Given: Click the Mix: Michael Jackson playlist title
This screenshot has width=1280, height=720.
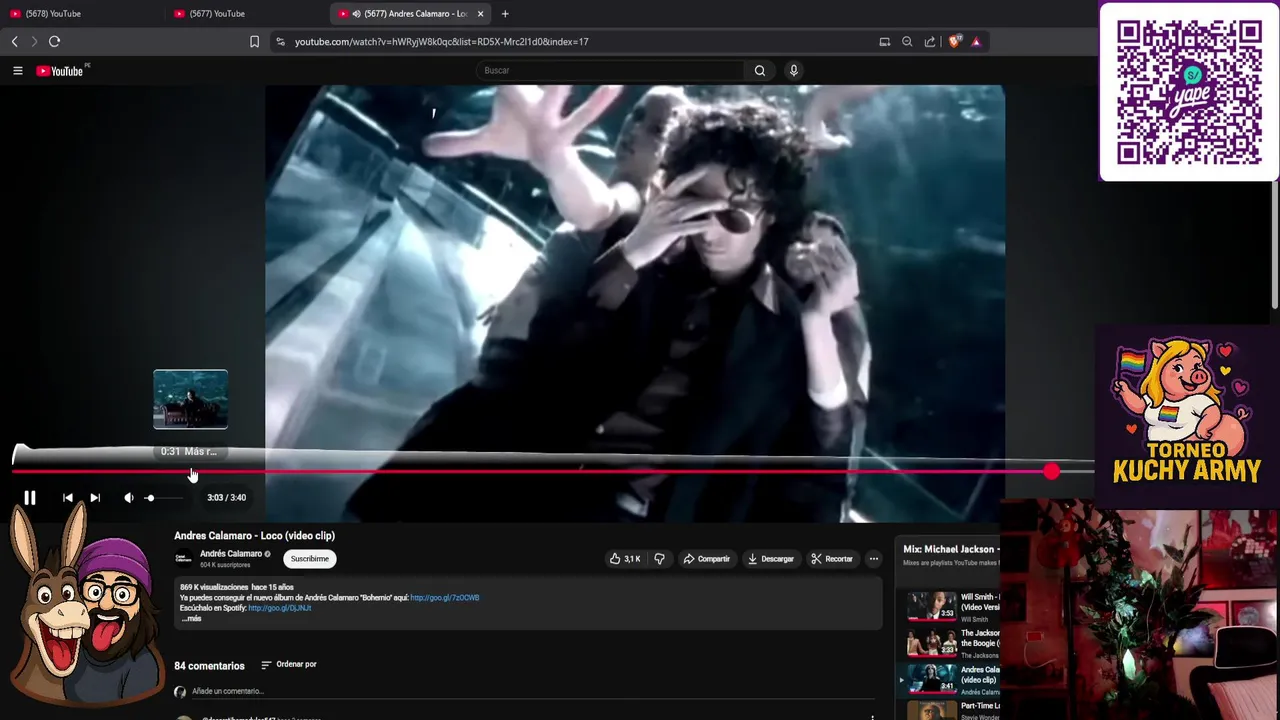Looking at the screenshot, I should click(x=950, y=549).
